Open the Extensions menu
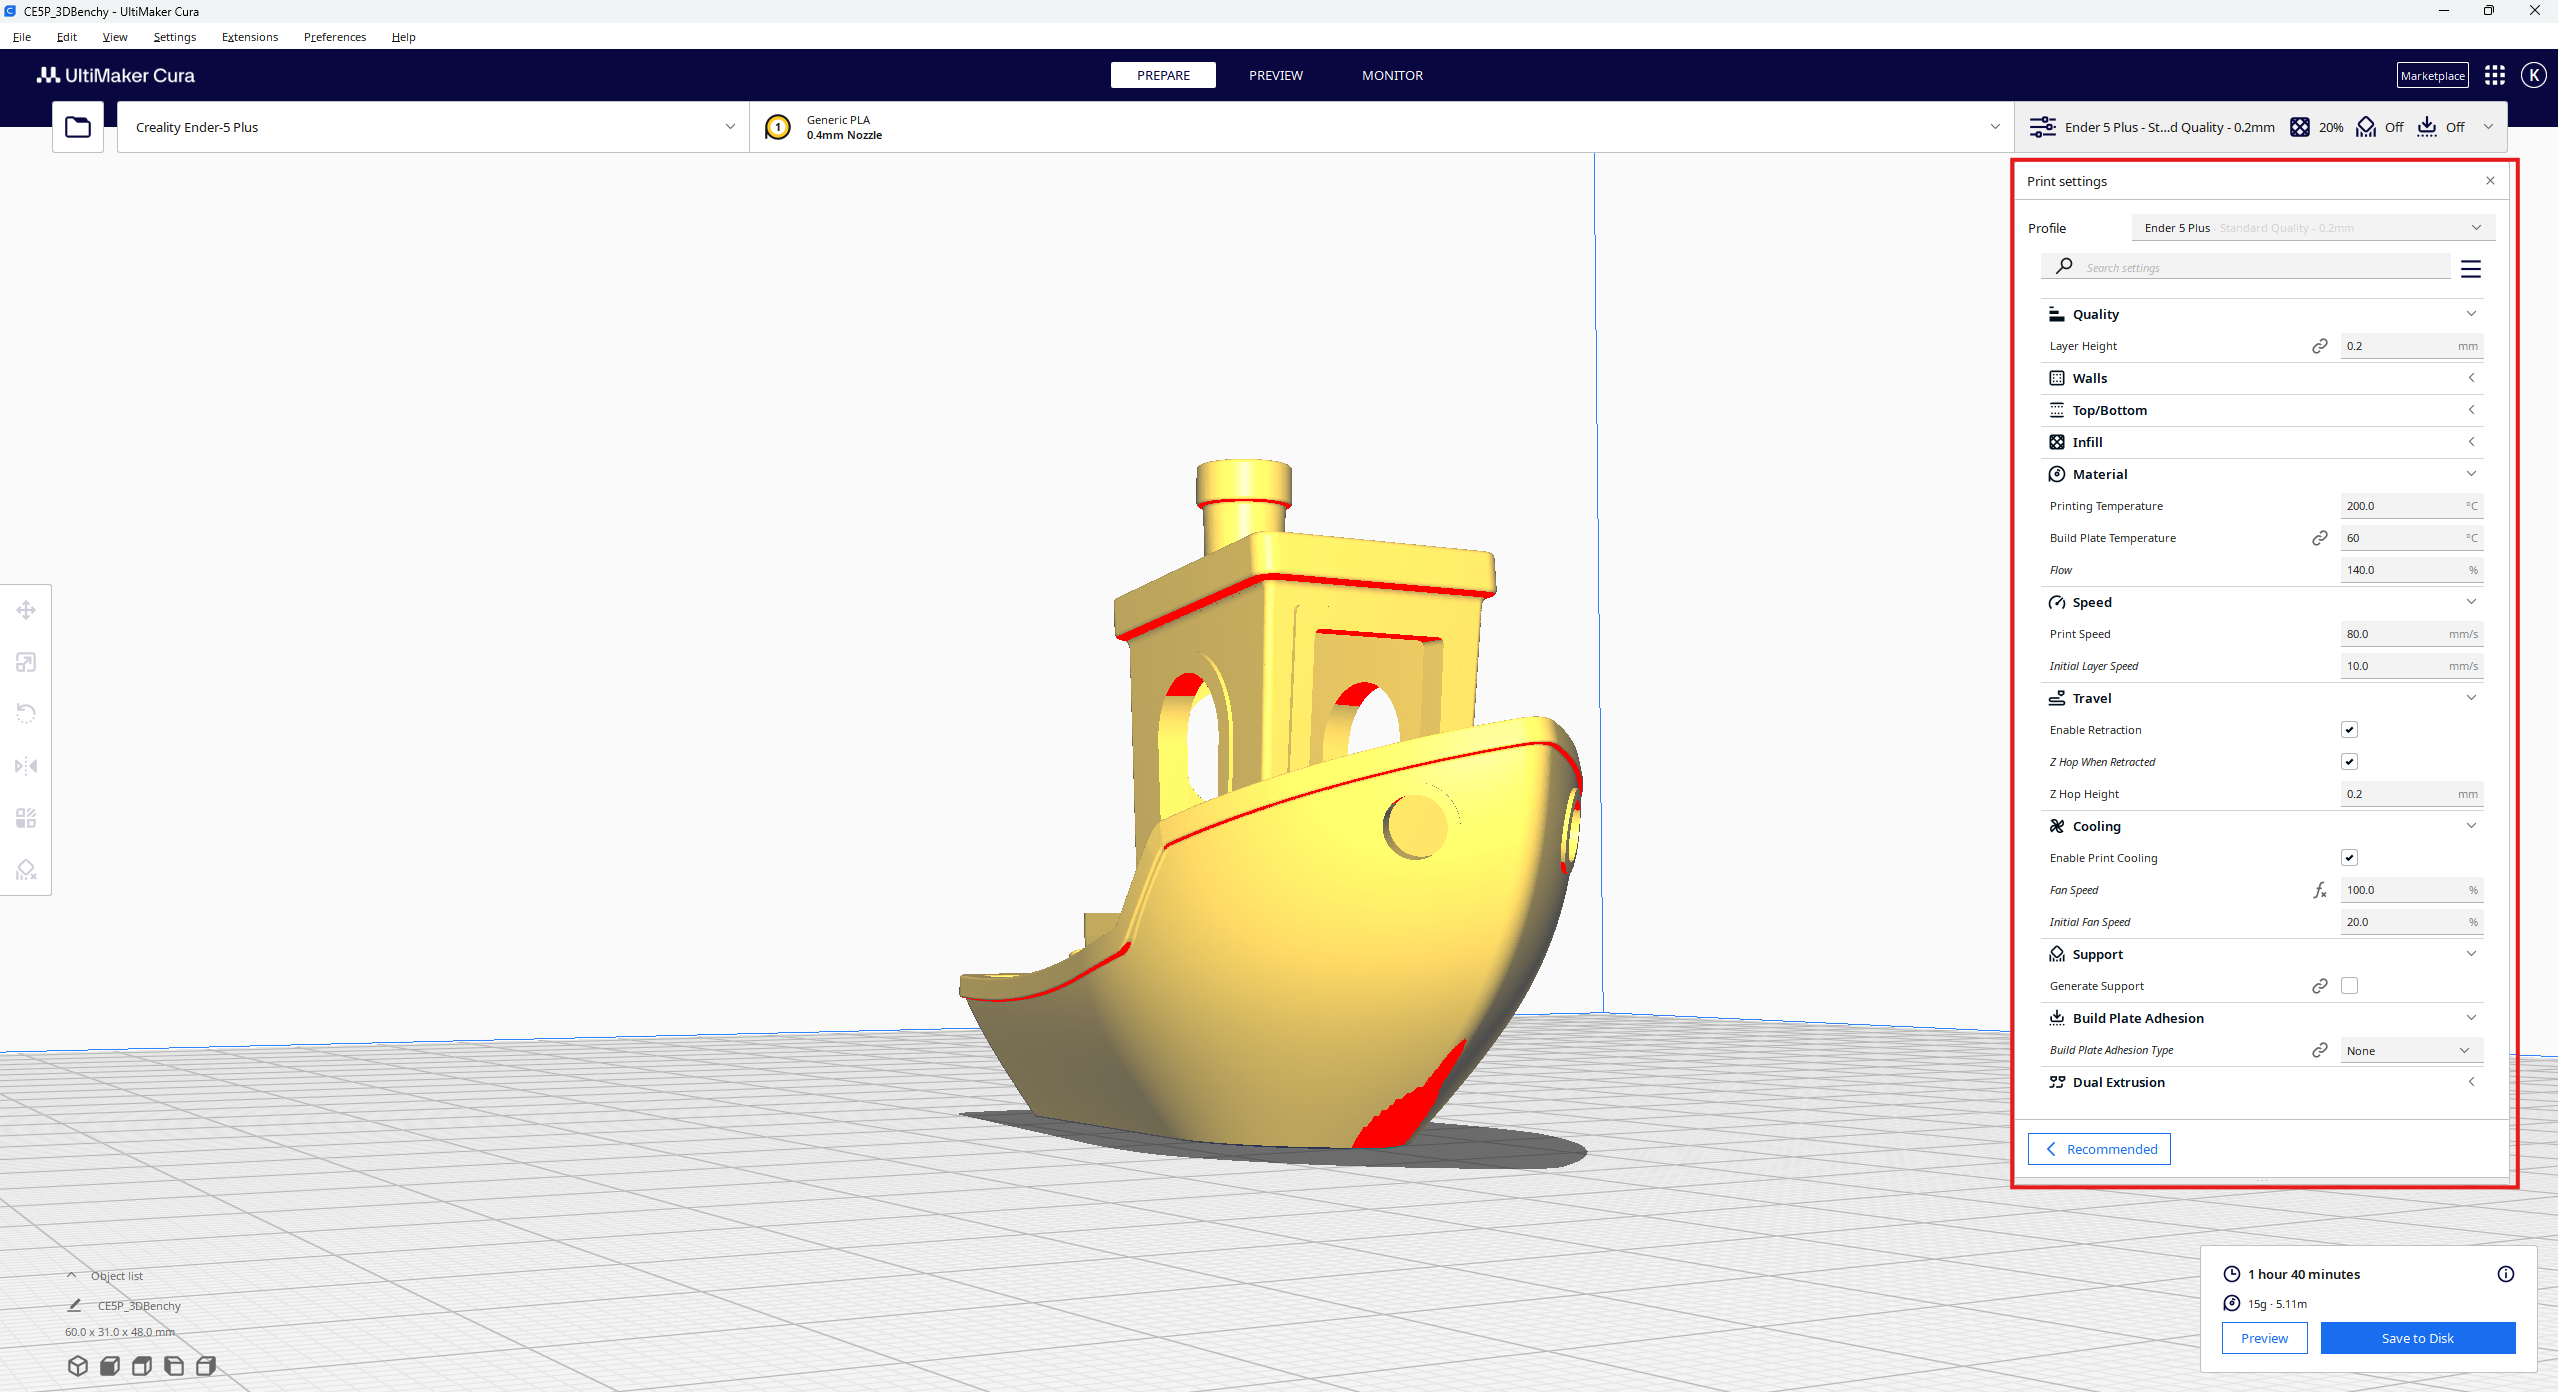 coord(249,37)
